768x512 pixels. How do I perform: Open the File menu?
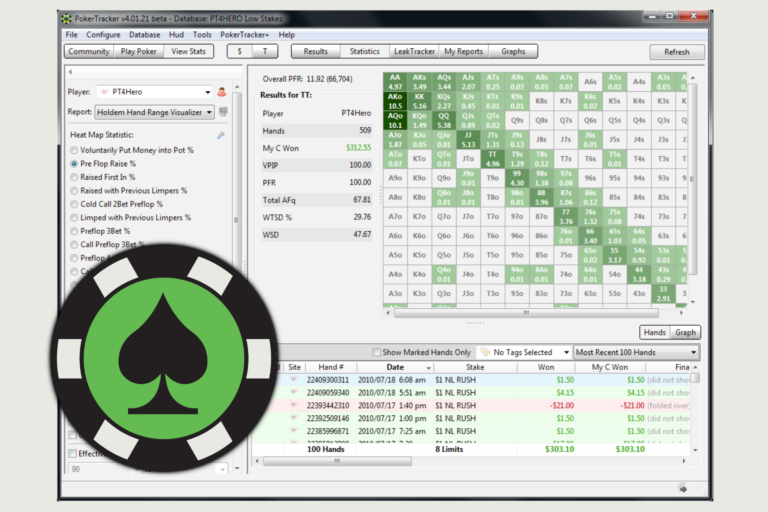[x=72, y=35]
